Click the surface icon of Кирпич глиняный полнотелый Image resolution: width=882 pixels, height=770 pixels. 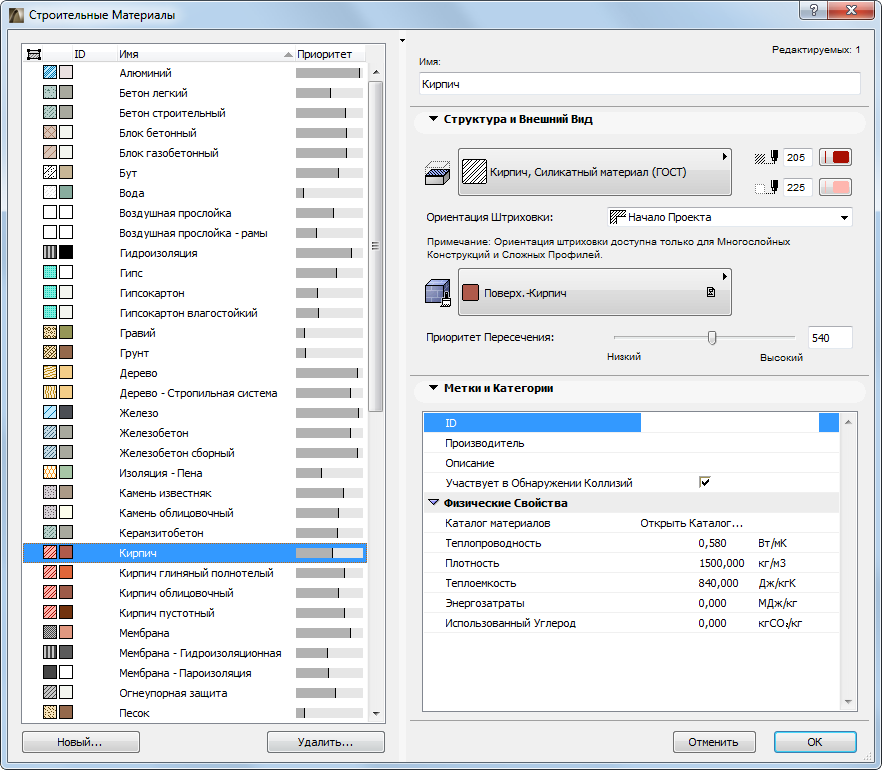(66, 572)
